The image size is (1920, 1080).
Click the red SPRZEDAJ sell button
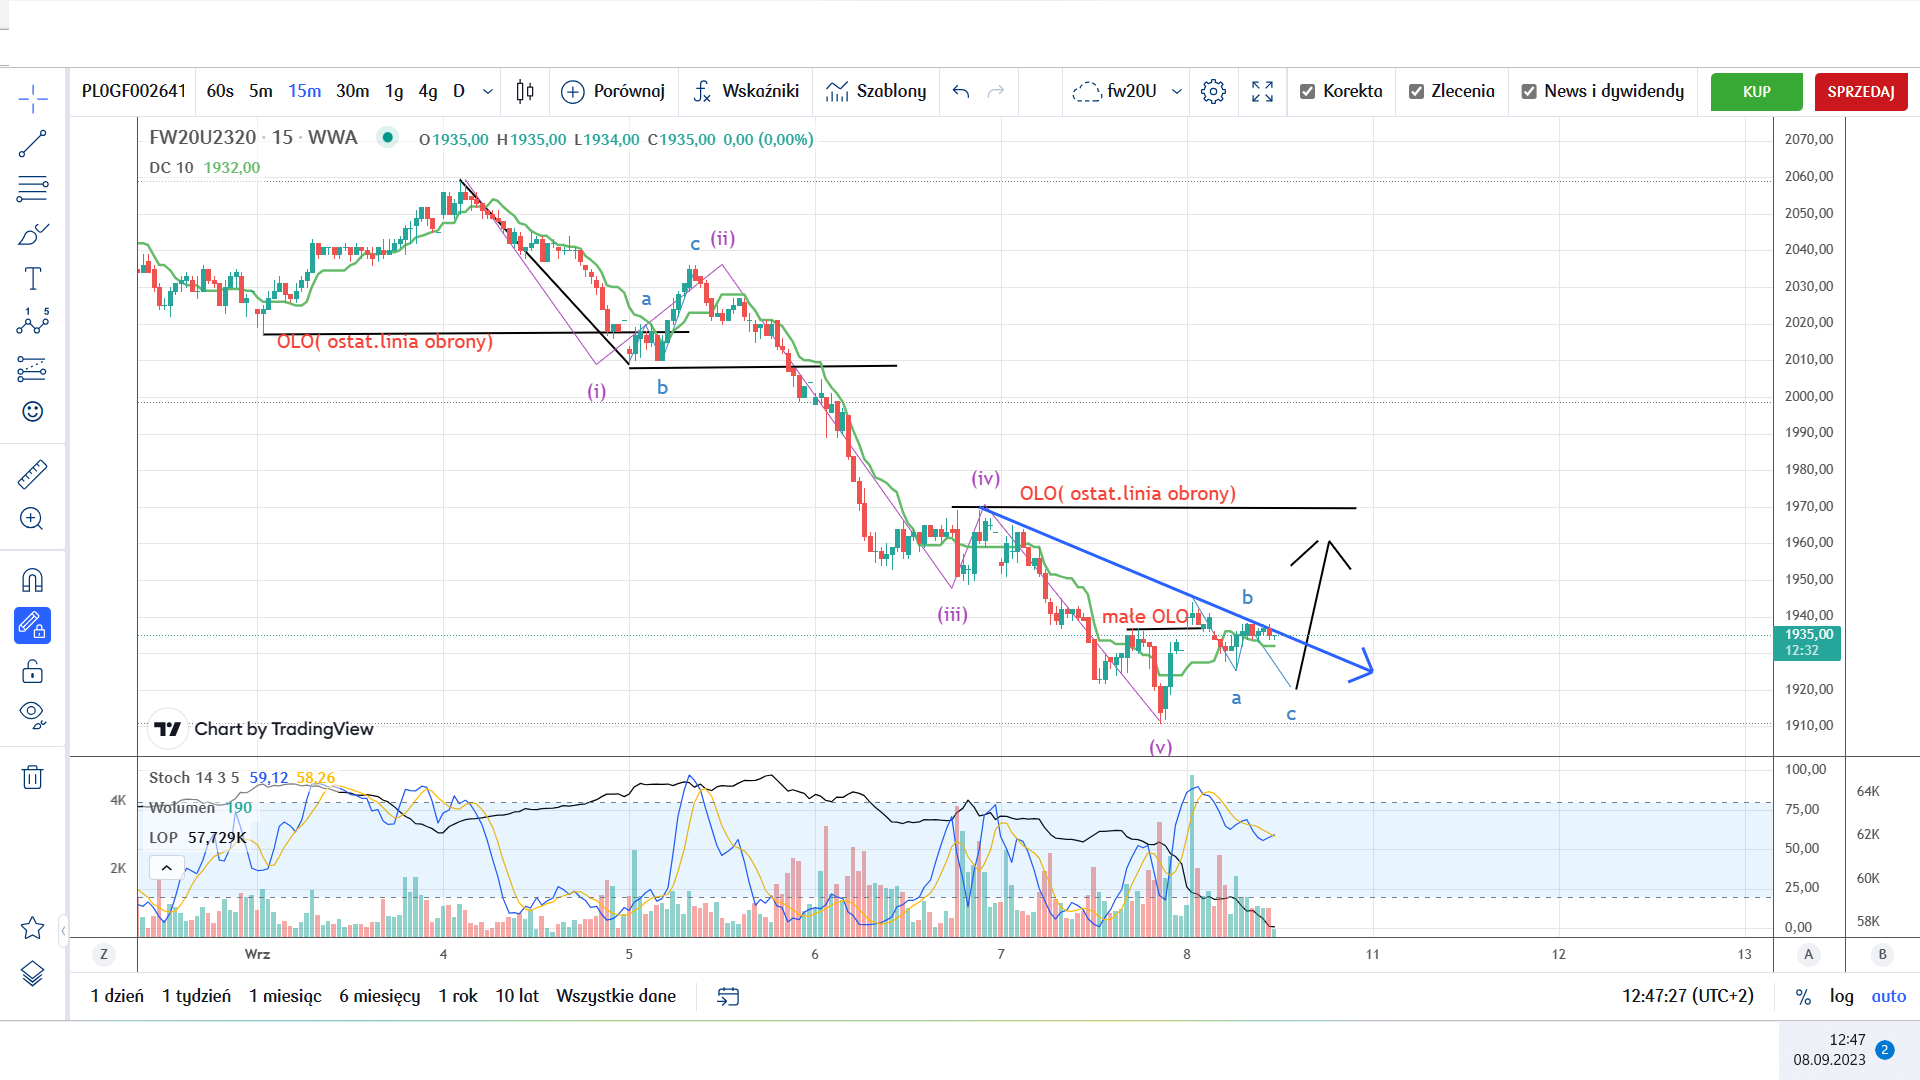[x=1861, y=92]
